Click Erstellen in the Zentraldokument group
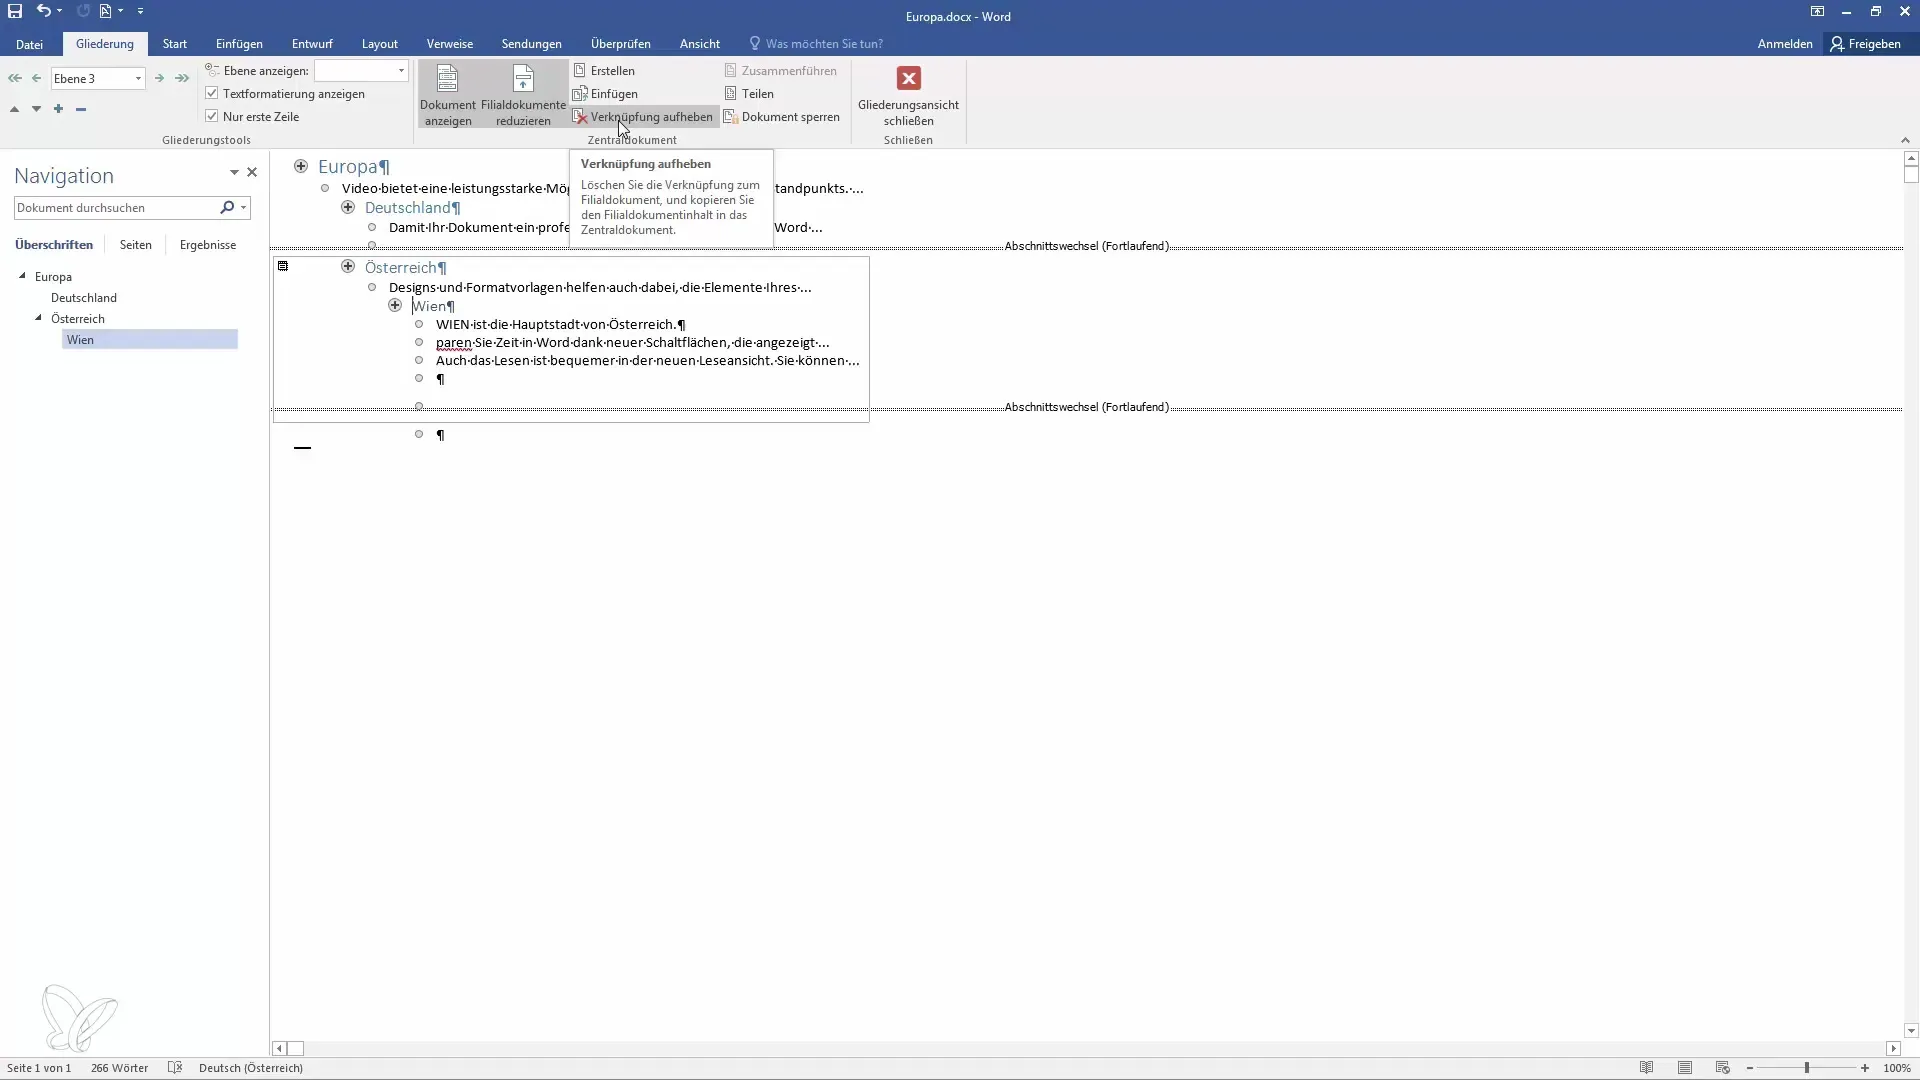The width and height of the screenshot is (1920, 1080). pyautogui.click(x=604, y=71)
